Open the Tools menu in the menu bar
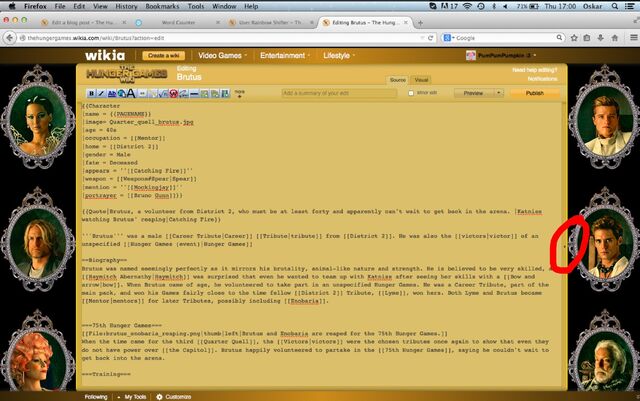The image size is (640, 401). point(196,6)
